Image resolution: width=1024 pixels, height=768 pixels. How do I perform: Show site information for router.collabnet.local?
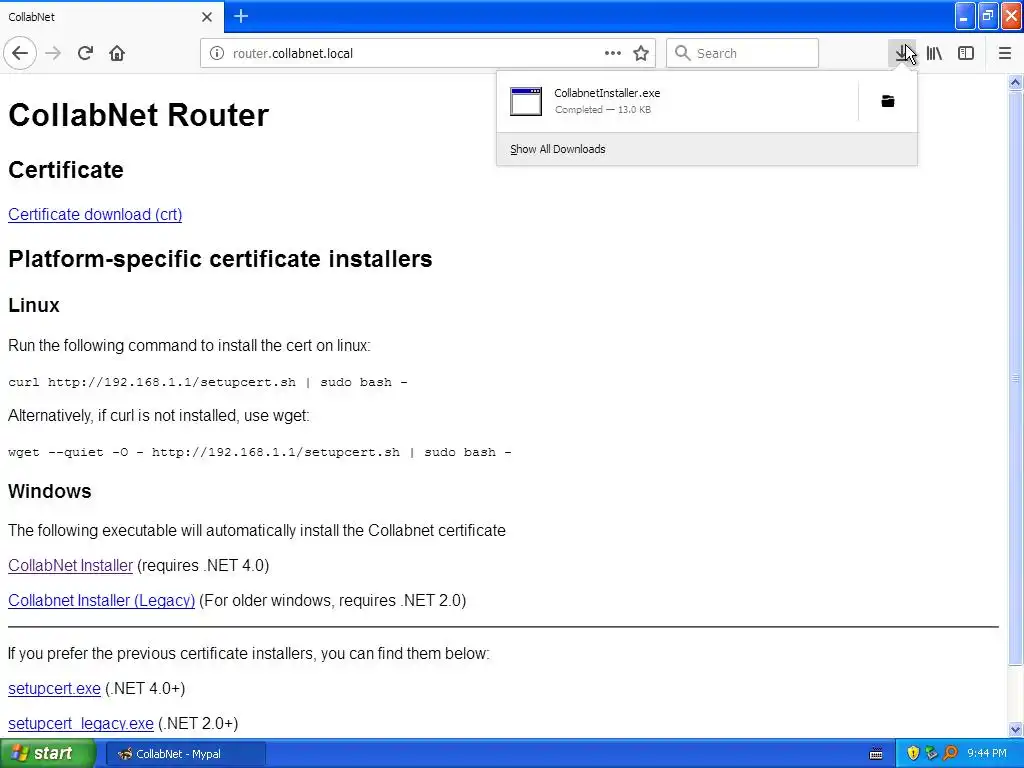217,53
